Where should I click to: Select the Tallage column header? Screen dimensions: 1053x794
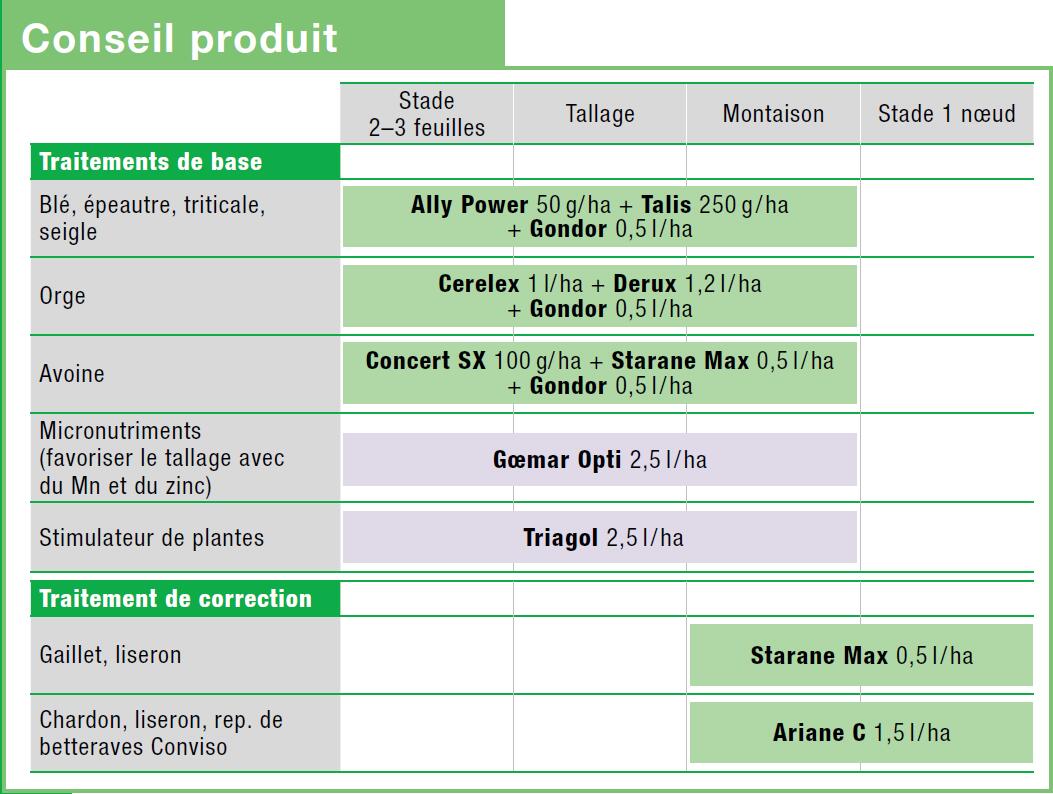pyautogui.click(x=600, y=114)
